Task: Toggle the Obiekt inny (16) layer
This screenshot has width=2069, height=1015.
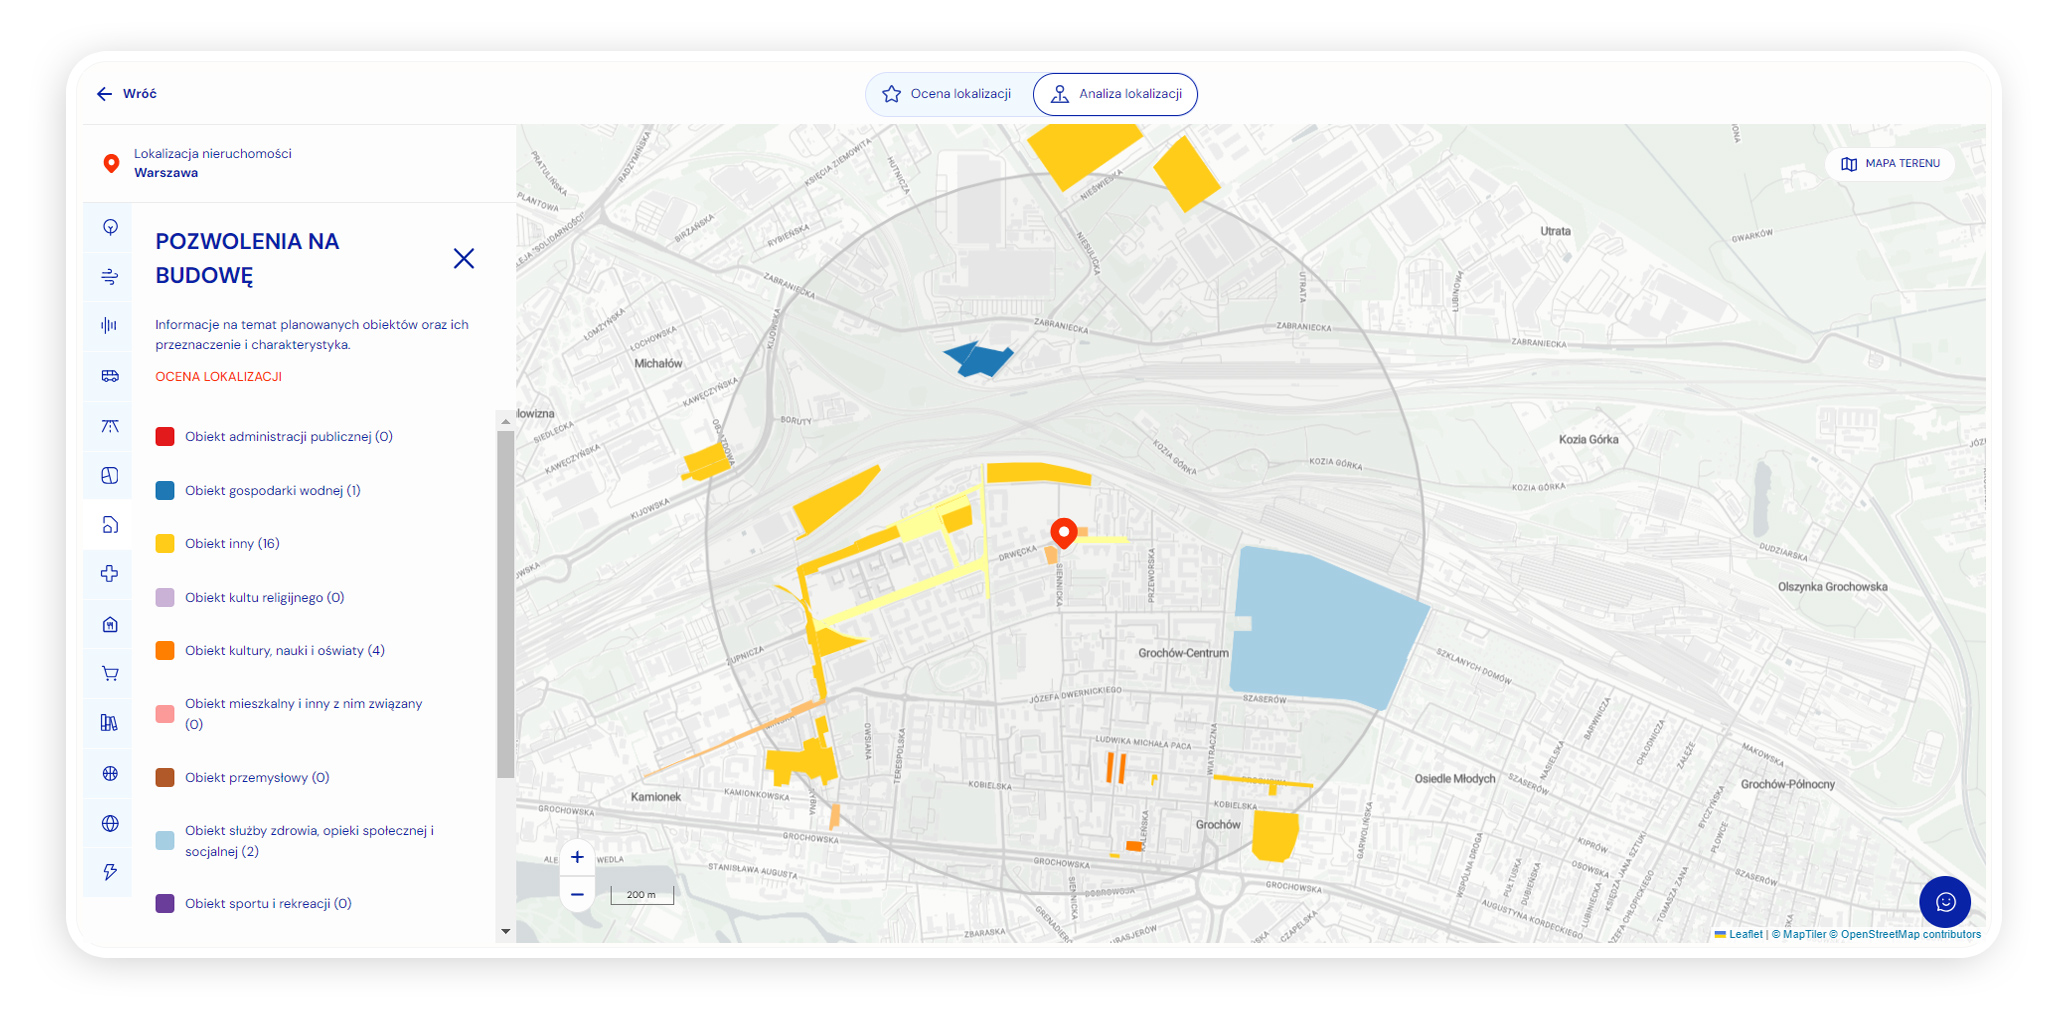Action: 232,544
